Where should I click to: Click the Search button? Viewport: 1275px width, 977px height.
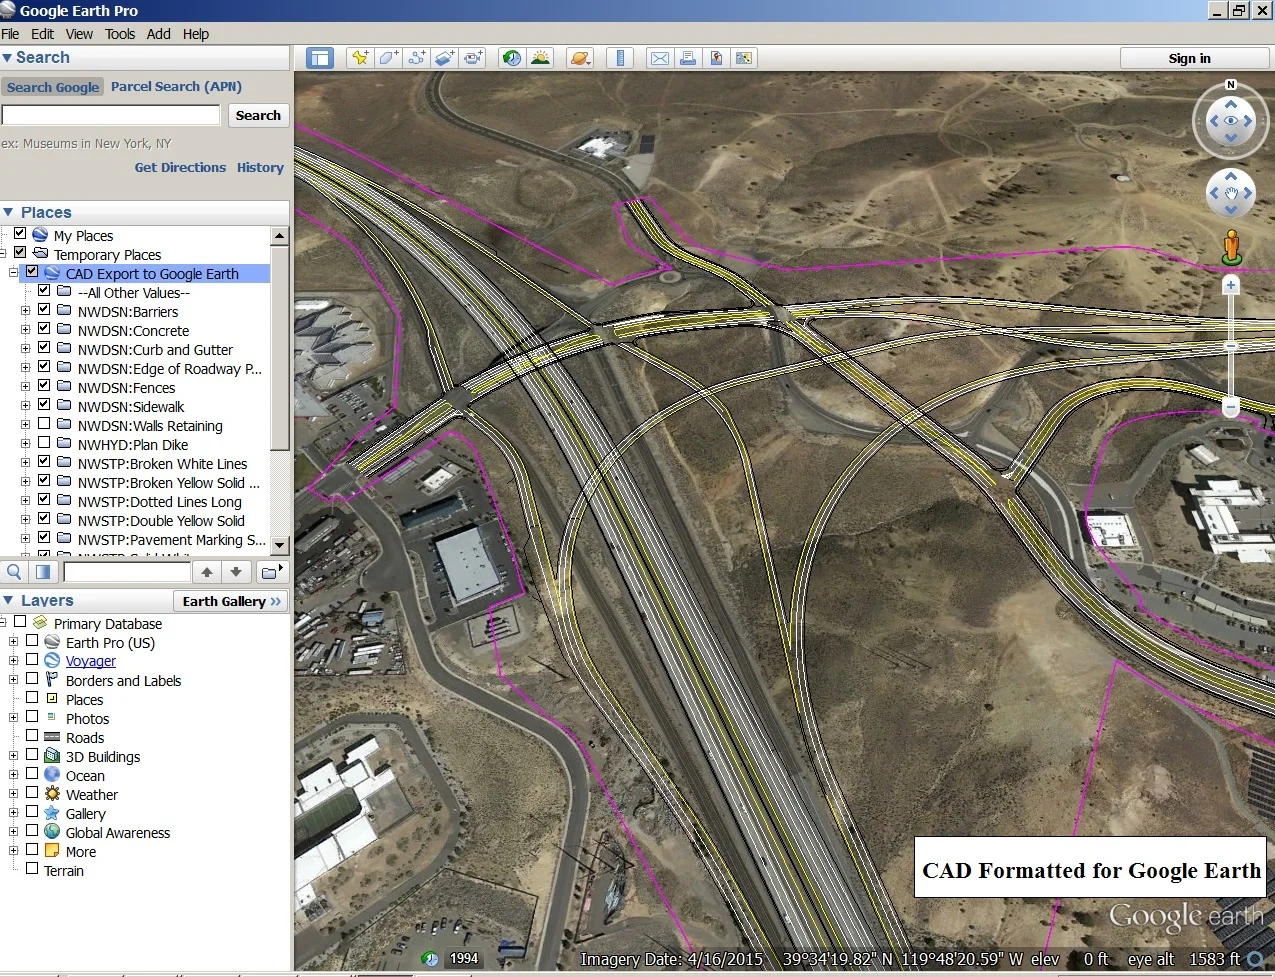point(258,115)
